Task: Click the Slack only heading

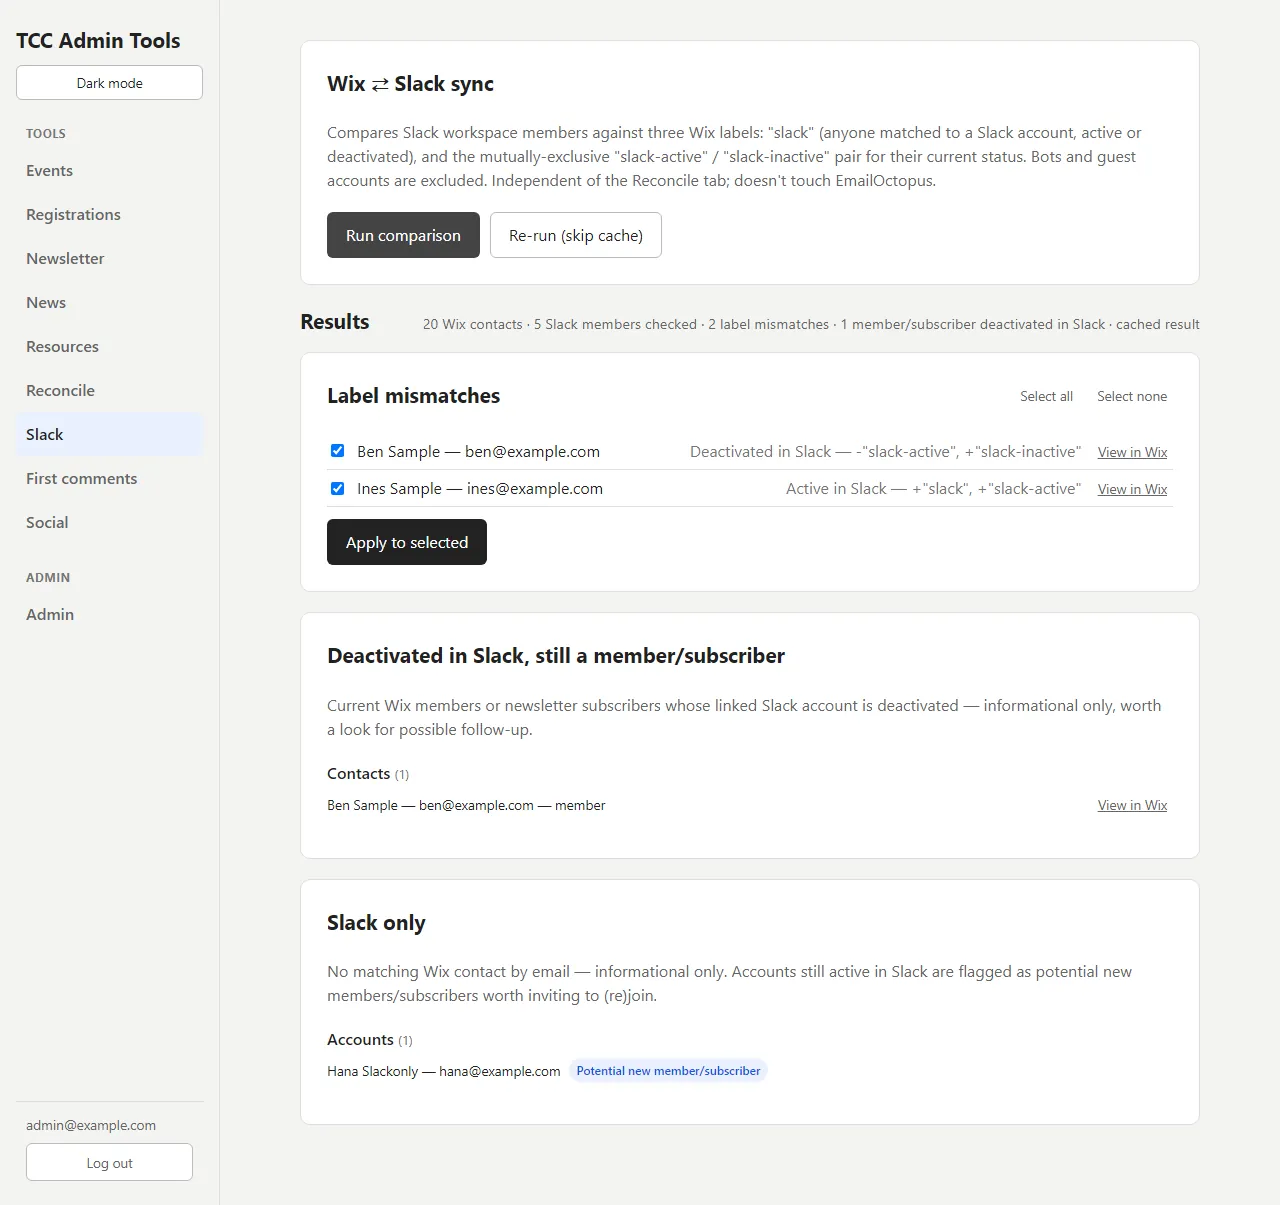Action: tap(376, 923)
